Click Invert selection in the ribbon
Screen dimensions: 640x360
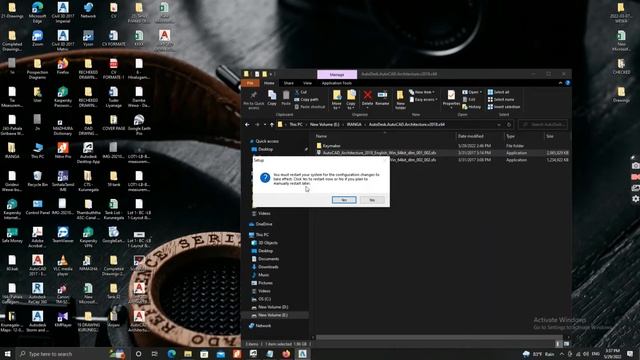(x=504, y=107)
